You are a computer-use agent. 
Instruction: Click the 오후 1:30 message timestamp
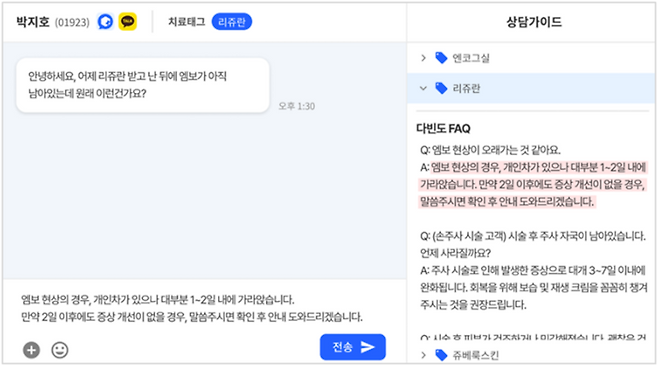point(297,106)
